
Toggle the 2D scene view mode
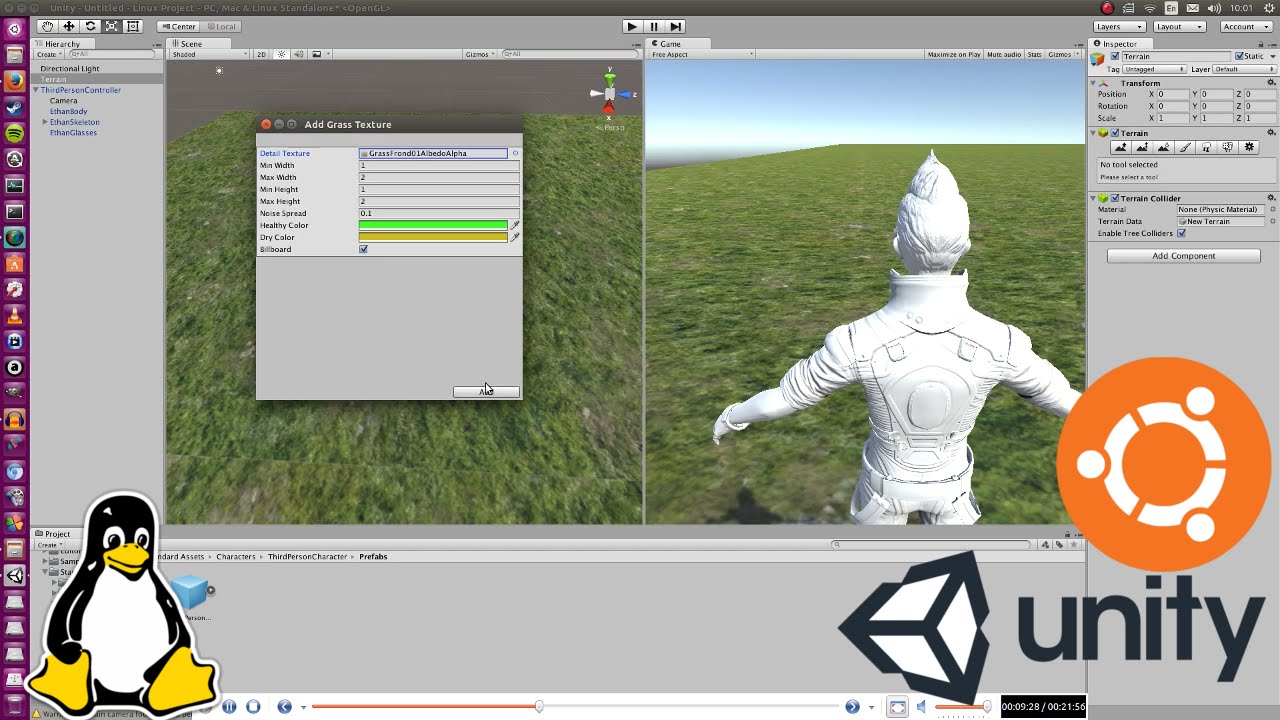coord(262,54)
